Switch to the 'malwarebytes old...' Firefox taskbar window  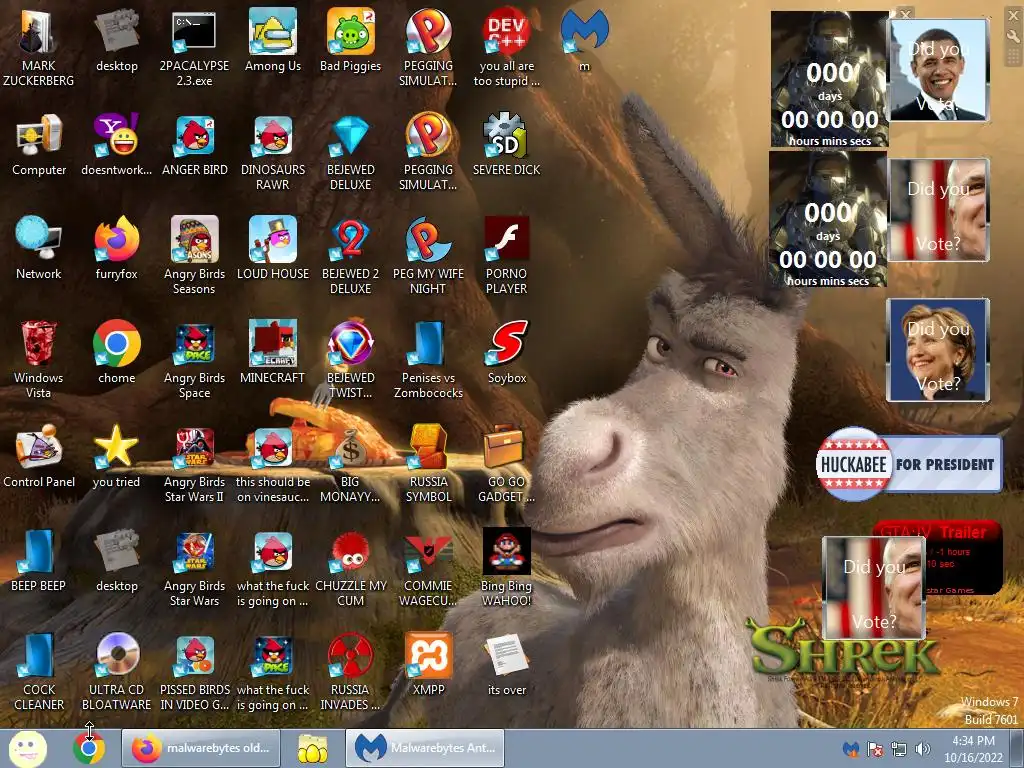200,748
